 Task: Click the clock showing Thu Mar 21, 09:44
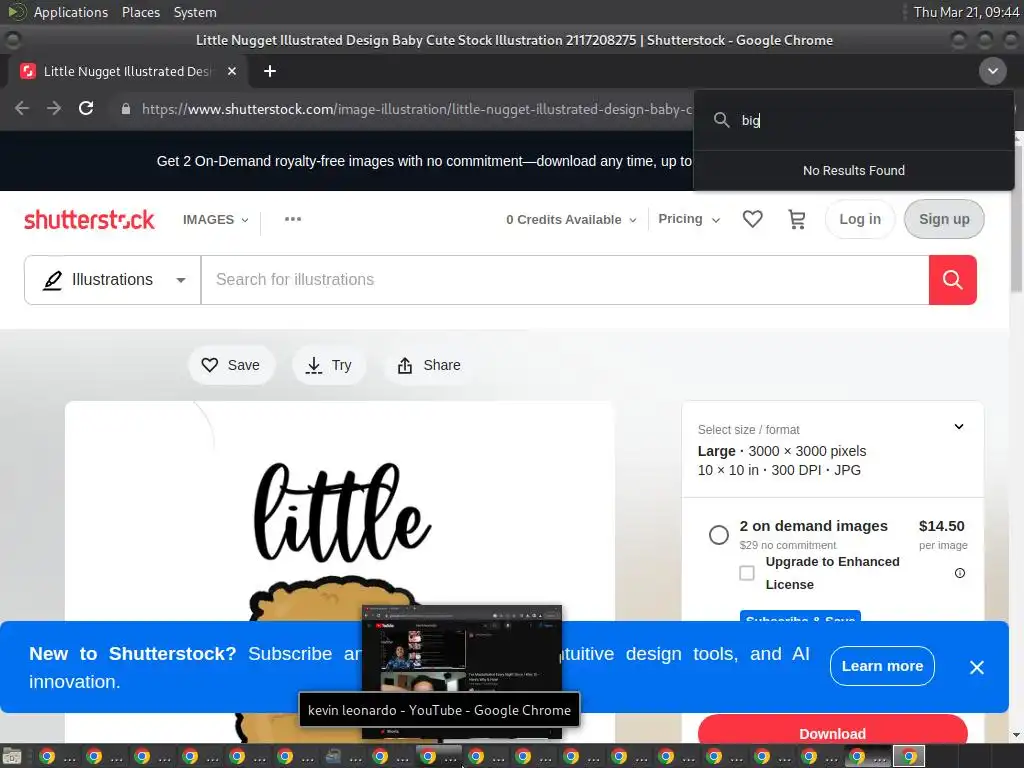[x=966, y=12]
